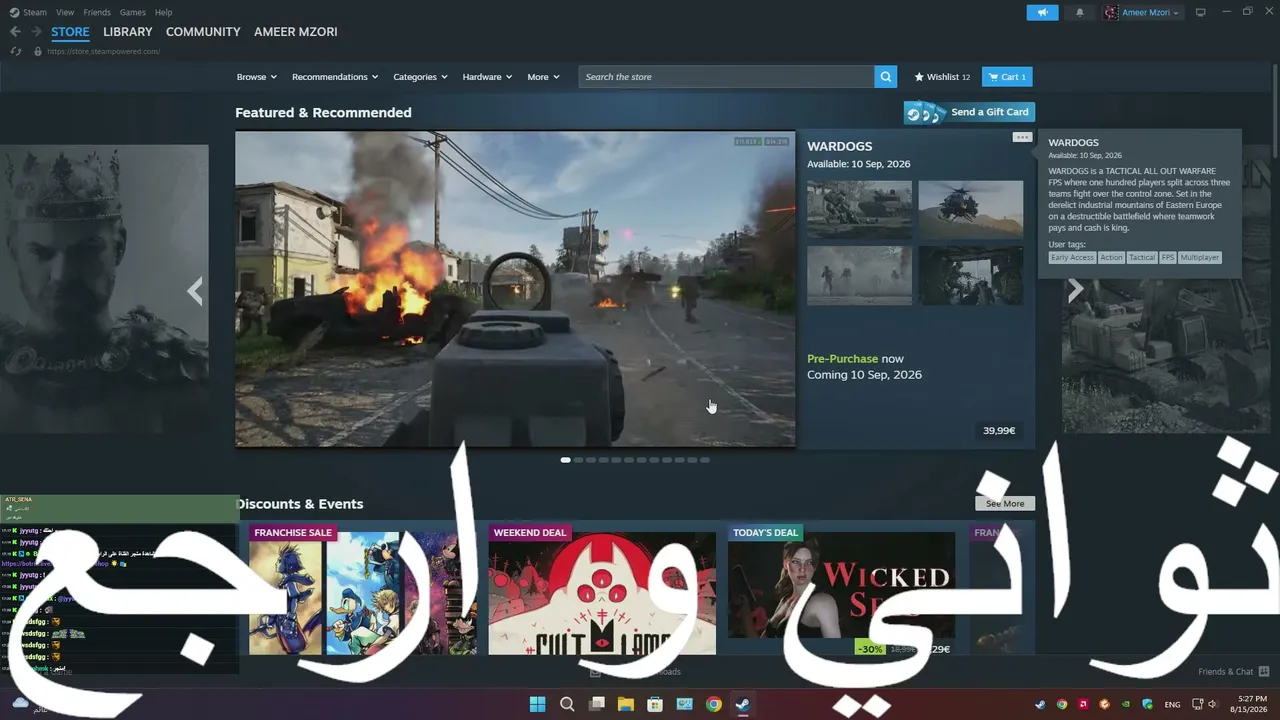Open the Windows Start menu
1280x720 pixels.
tap(537, 704)
